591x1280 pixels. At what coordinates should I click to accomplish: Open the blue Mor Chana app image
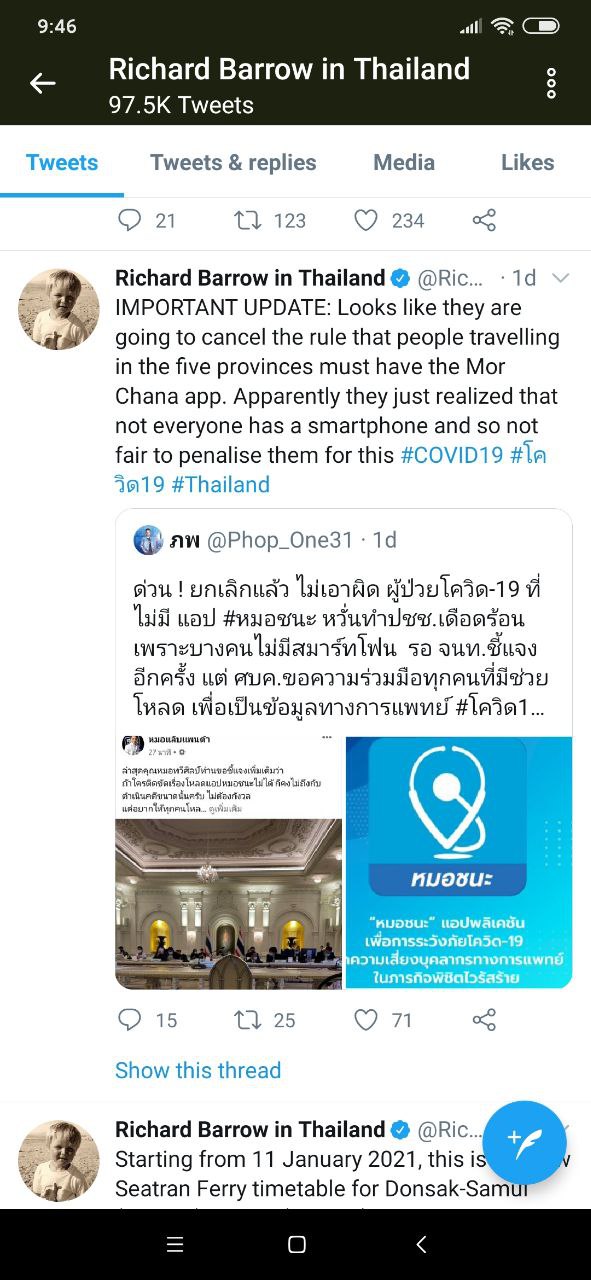click(x=459, y=862)
